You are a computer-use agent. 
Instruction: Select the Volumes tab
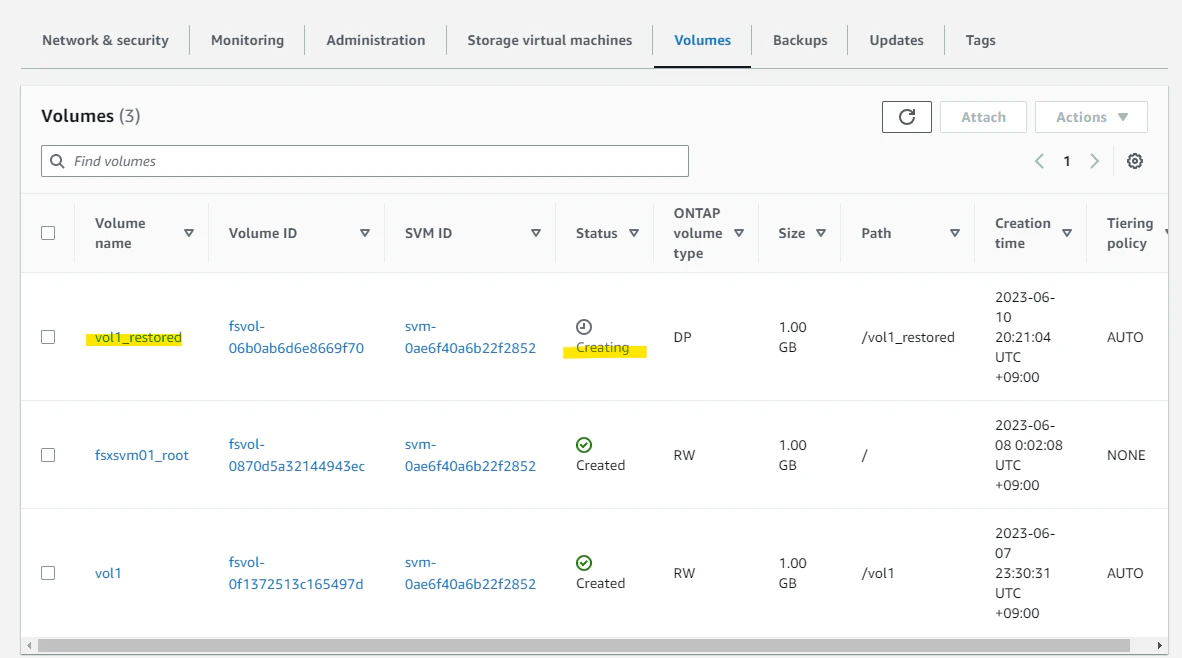coord(703,40)
